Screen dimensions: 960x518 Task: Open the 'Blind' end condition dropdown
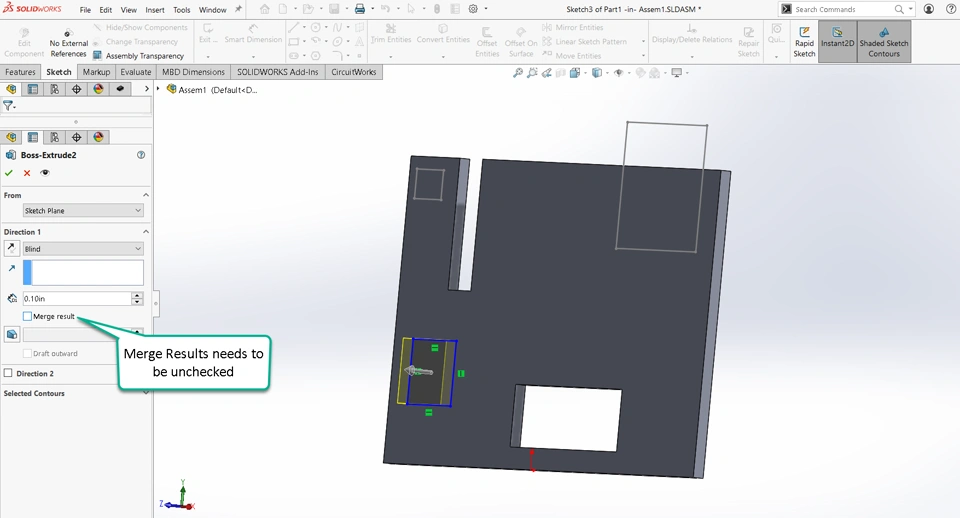pos(83,249)
